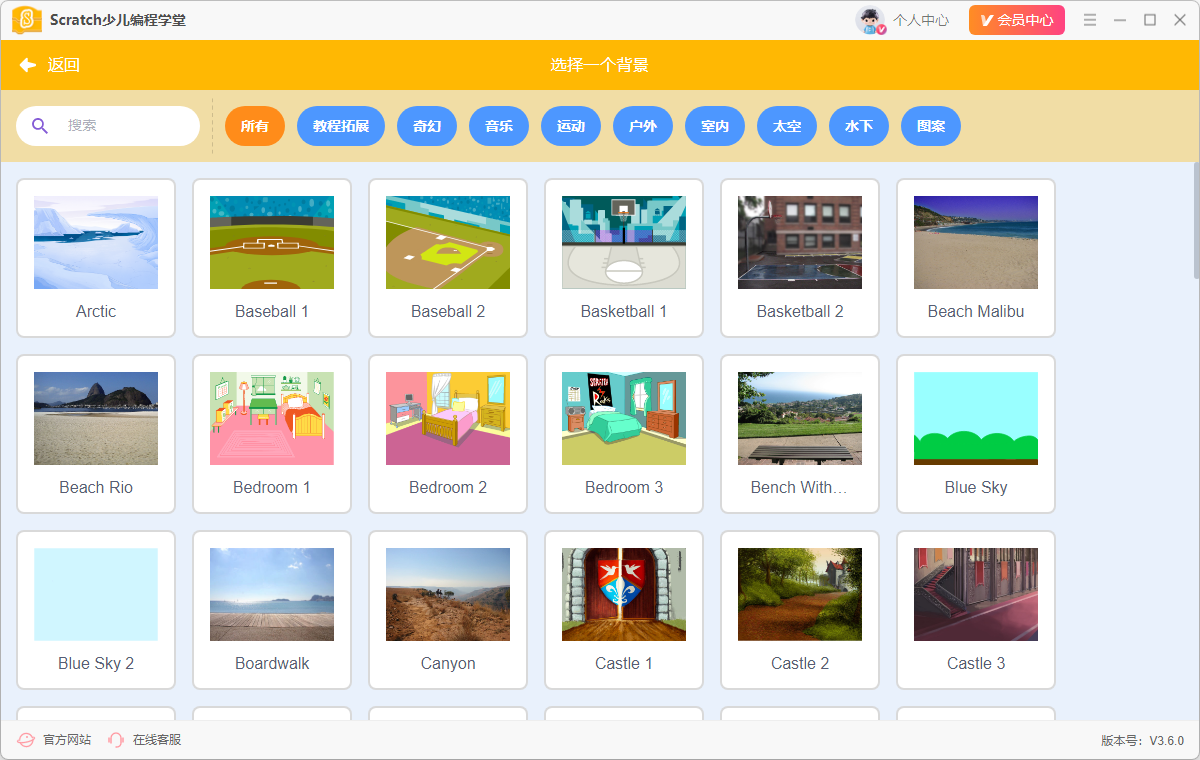The height and width of the screenshot is (760, 1200).
Task: Choose the Blue Sky 2 backdrop
Action: tap(96, 610)
